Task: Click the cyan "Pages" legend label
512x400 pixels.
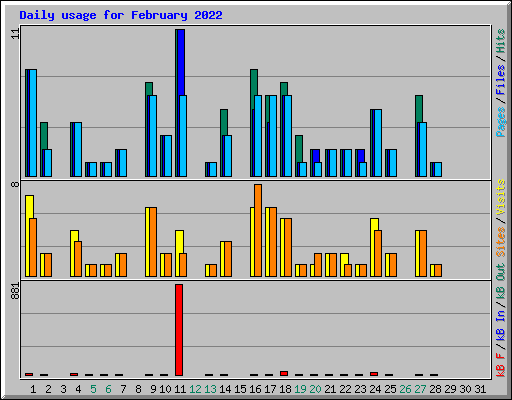Action: click(x=500, y=122)
